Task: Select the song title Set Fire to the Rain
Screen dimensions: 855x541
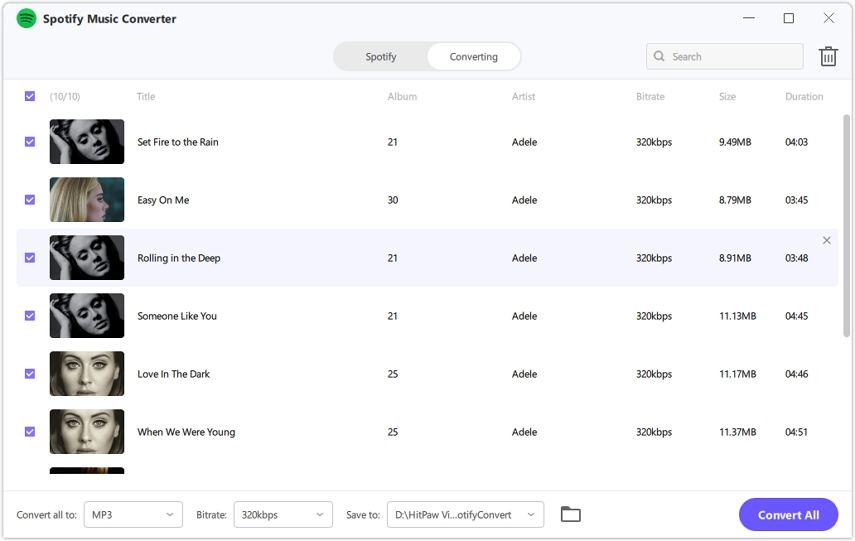Action: 178,142
